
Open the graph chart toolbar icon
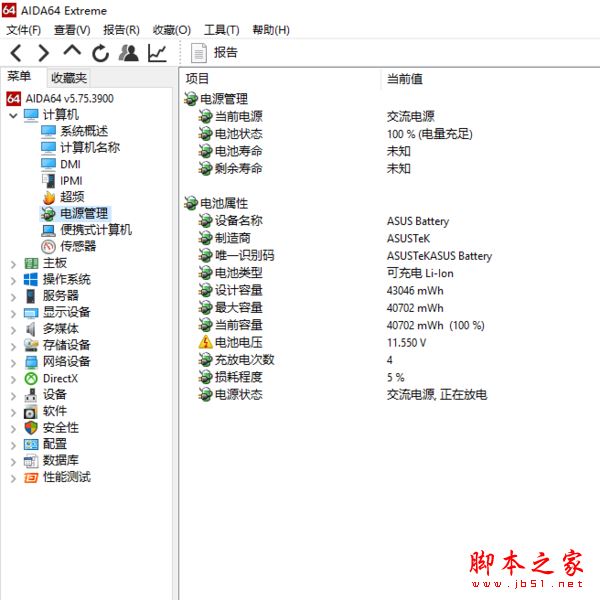coord(157,53)
